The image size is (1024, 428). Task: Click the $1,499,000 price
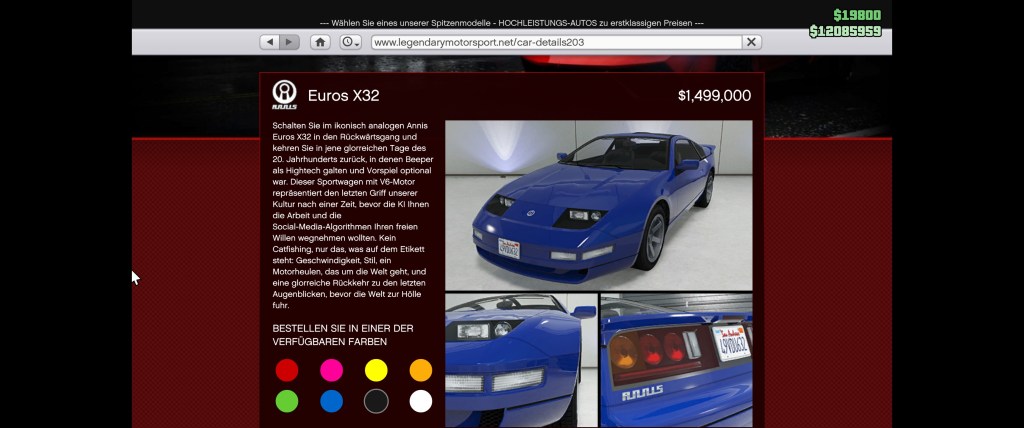[x=714, y=96]
